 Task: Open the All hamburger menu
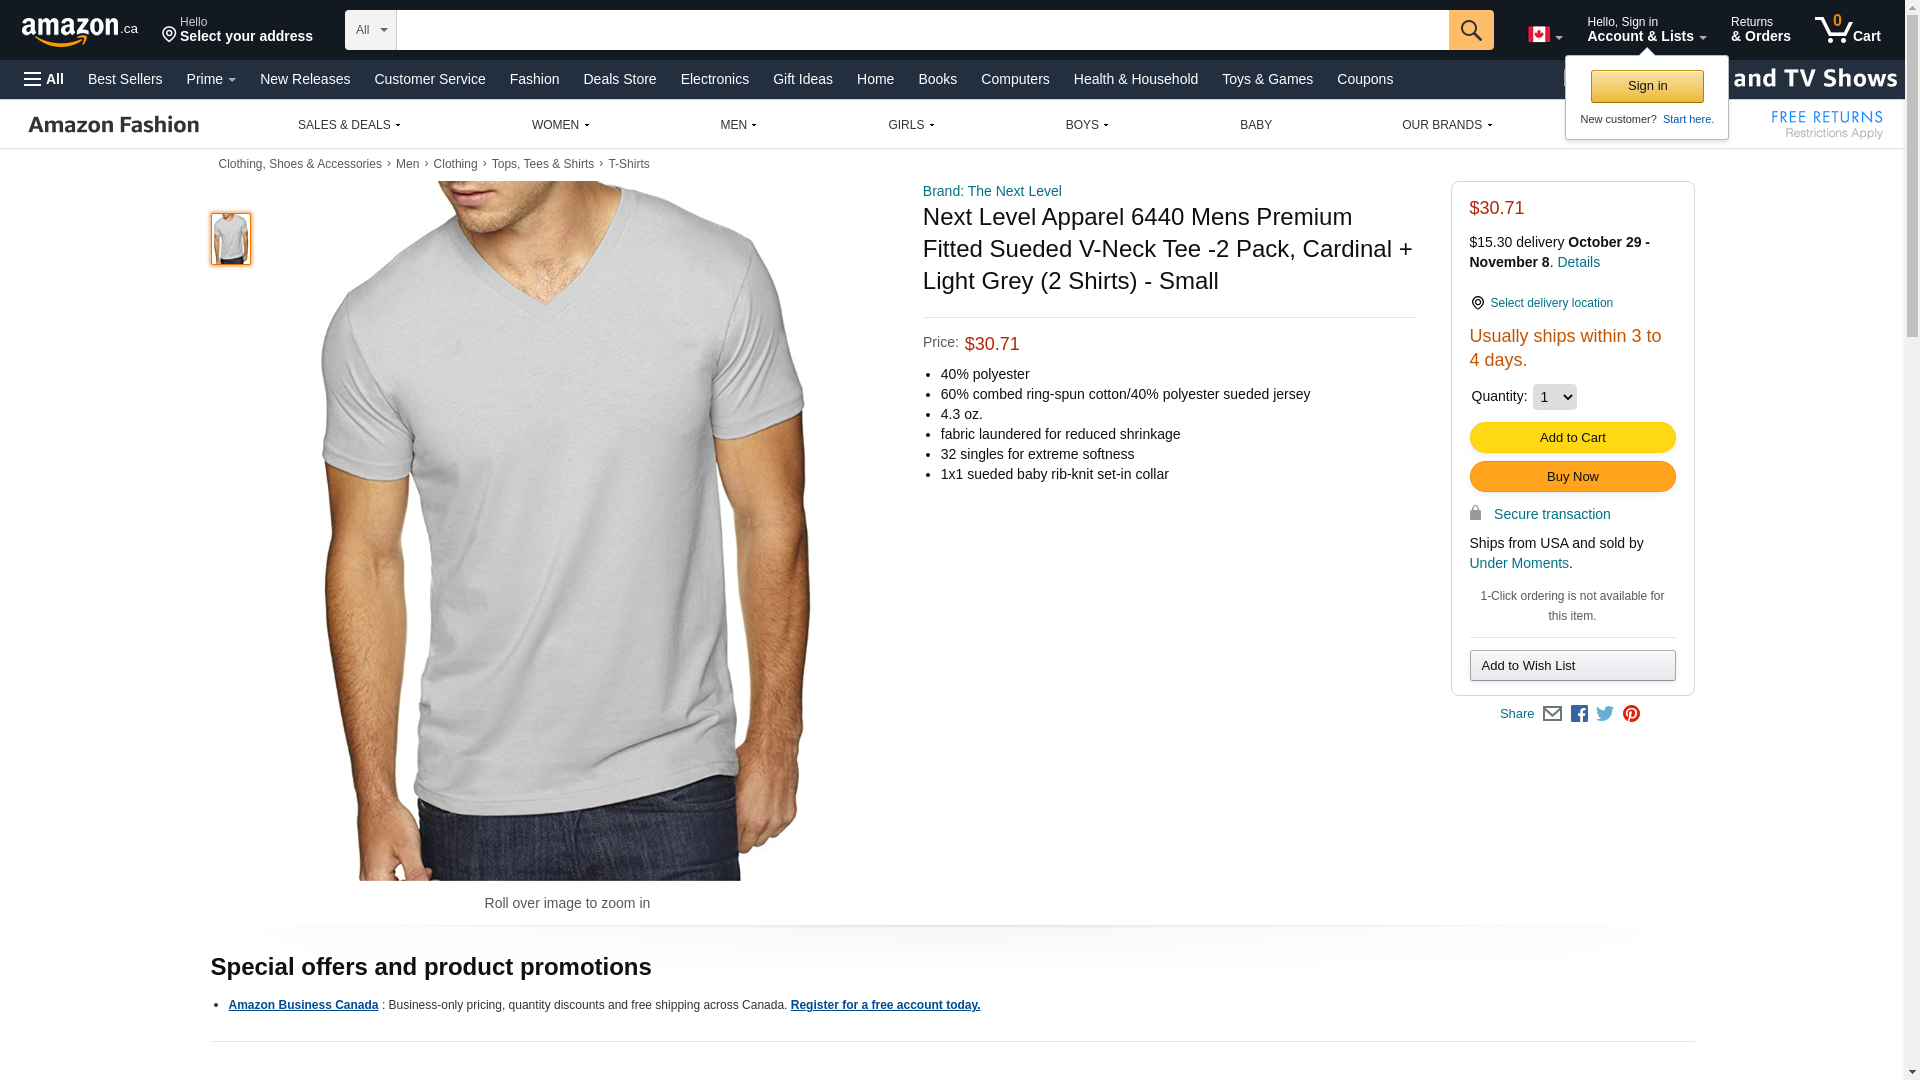(44, 79)
